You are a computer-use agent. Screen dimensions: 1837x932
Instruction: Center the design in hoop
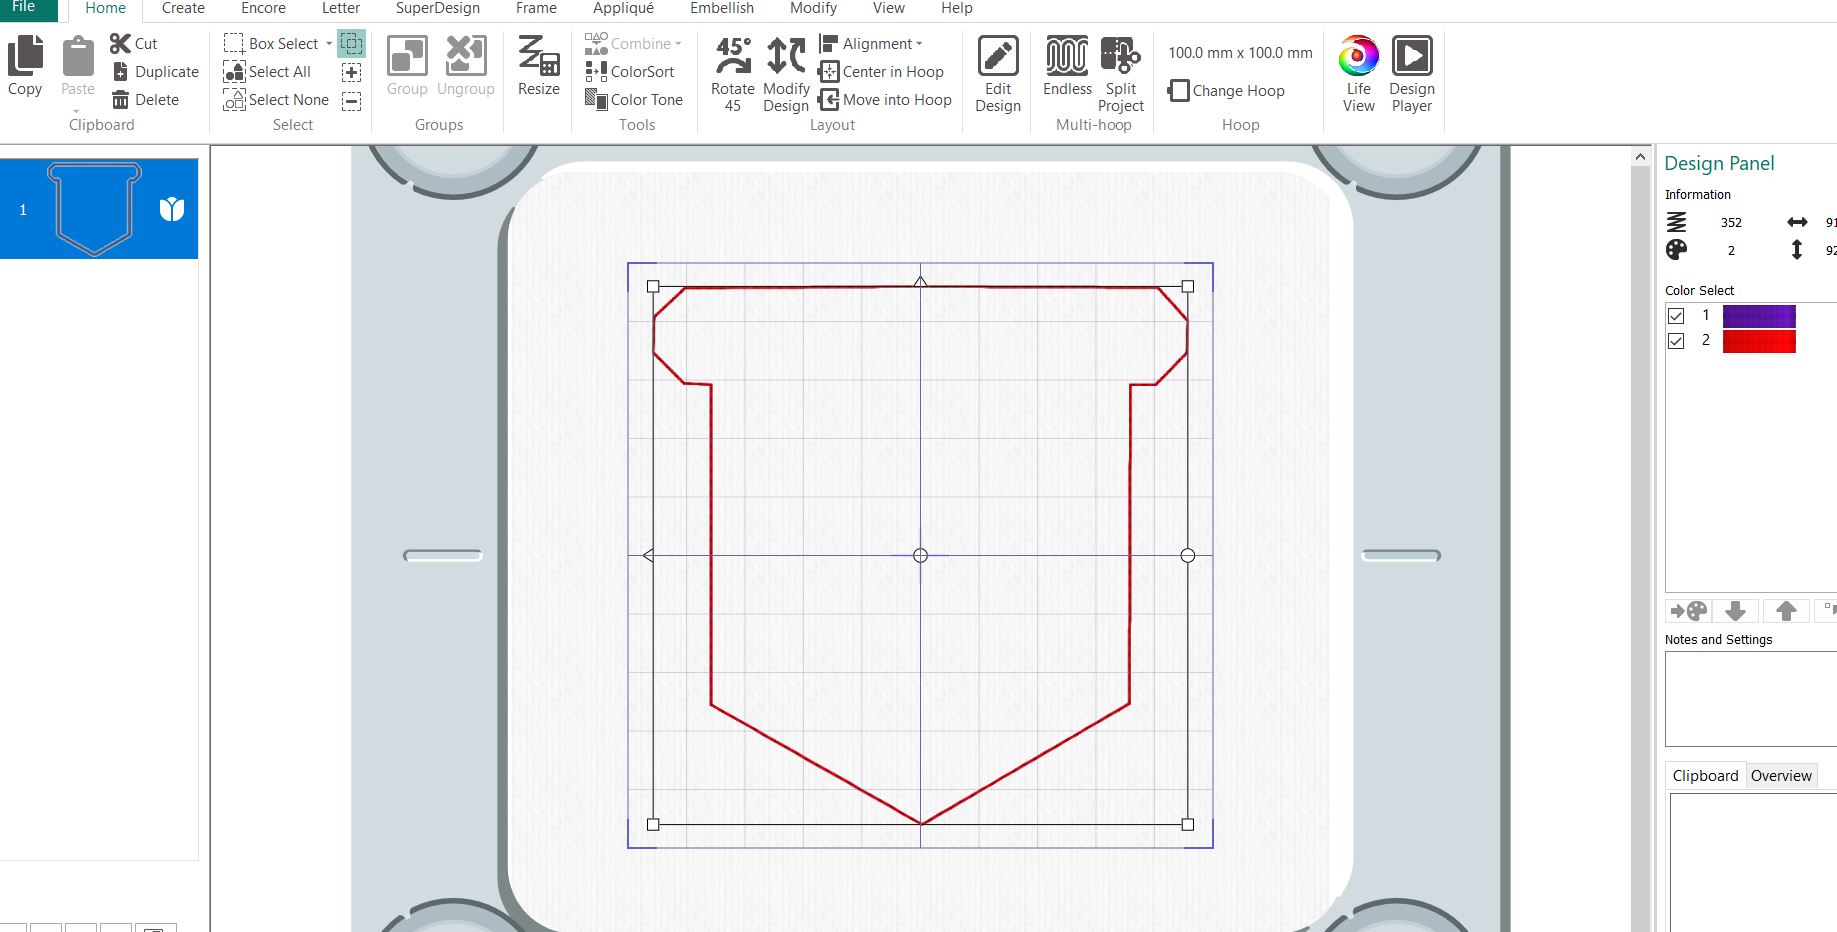click(x=881, y=72)
